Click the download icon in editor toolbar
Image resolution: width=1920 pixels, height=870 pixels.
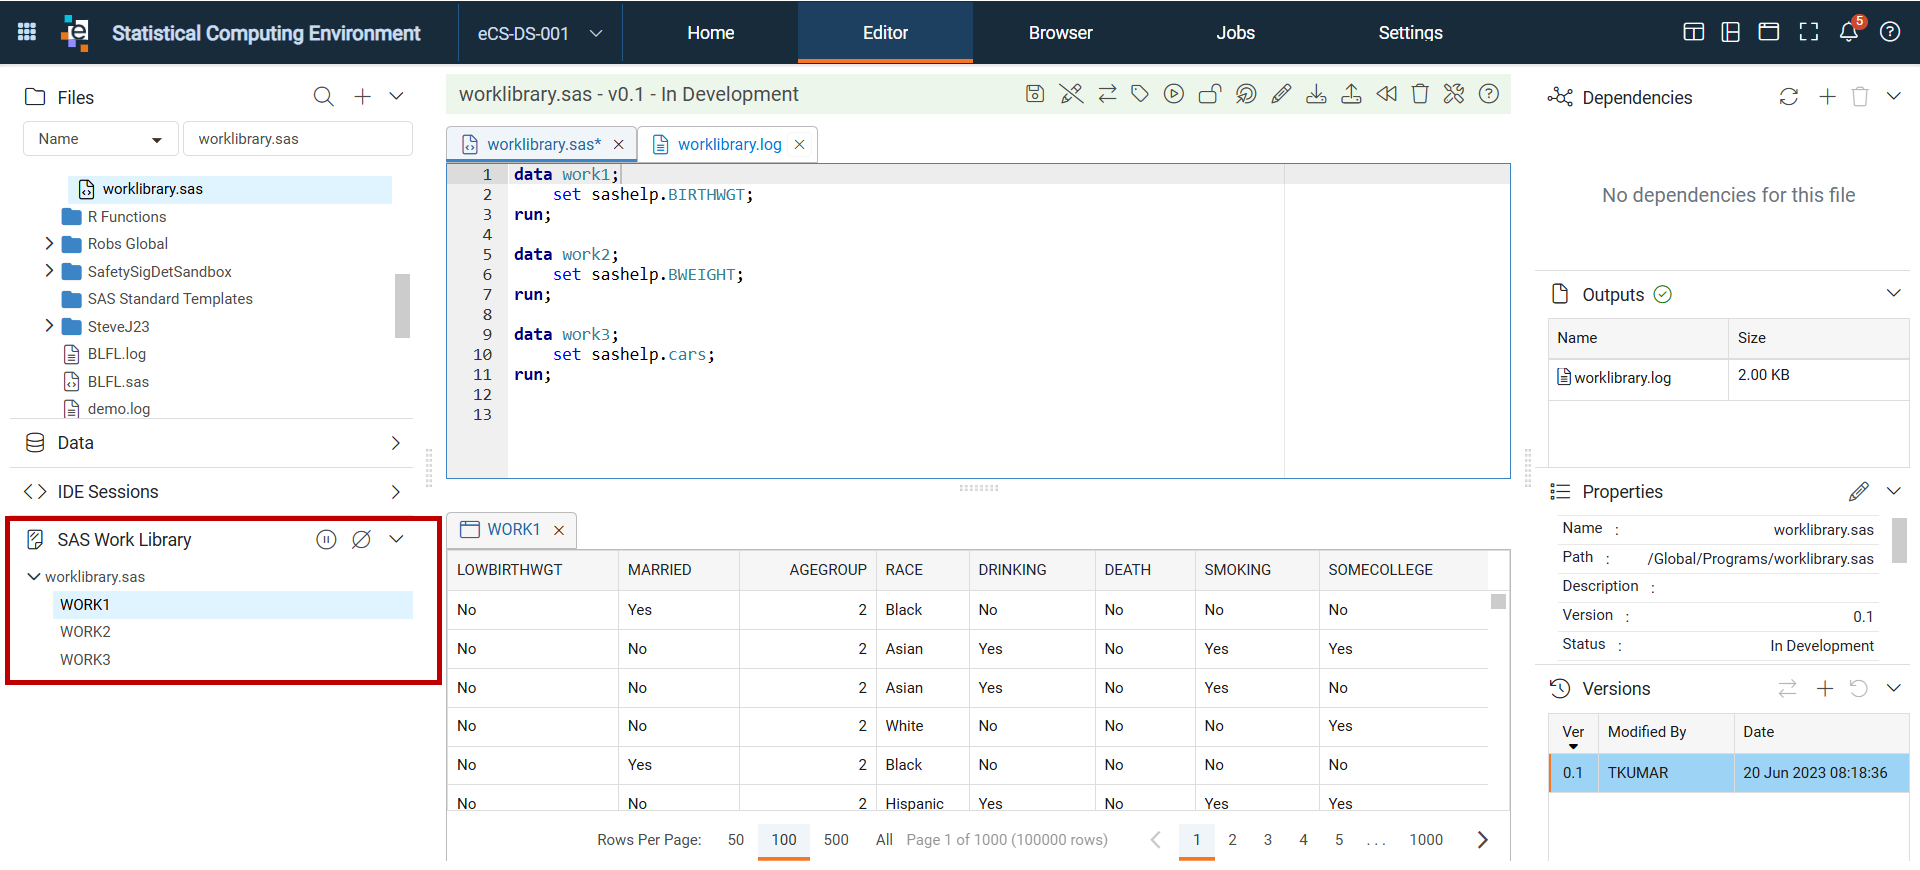pyautogui.click(x=1316, y=94)
